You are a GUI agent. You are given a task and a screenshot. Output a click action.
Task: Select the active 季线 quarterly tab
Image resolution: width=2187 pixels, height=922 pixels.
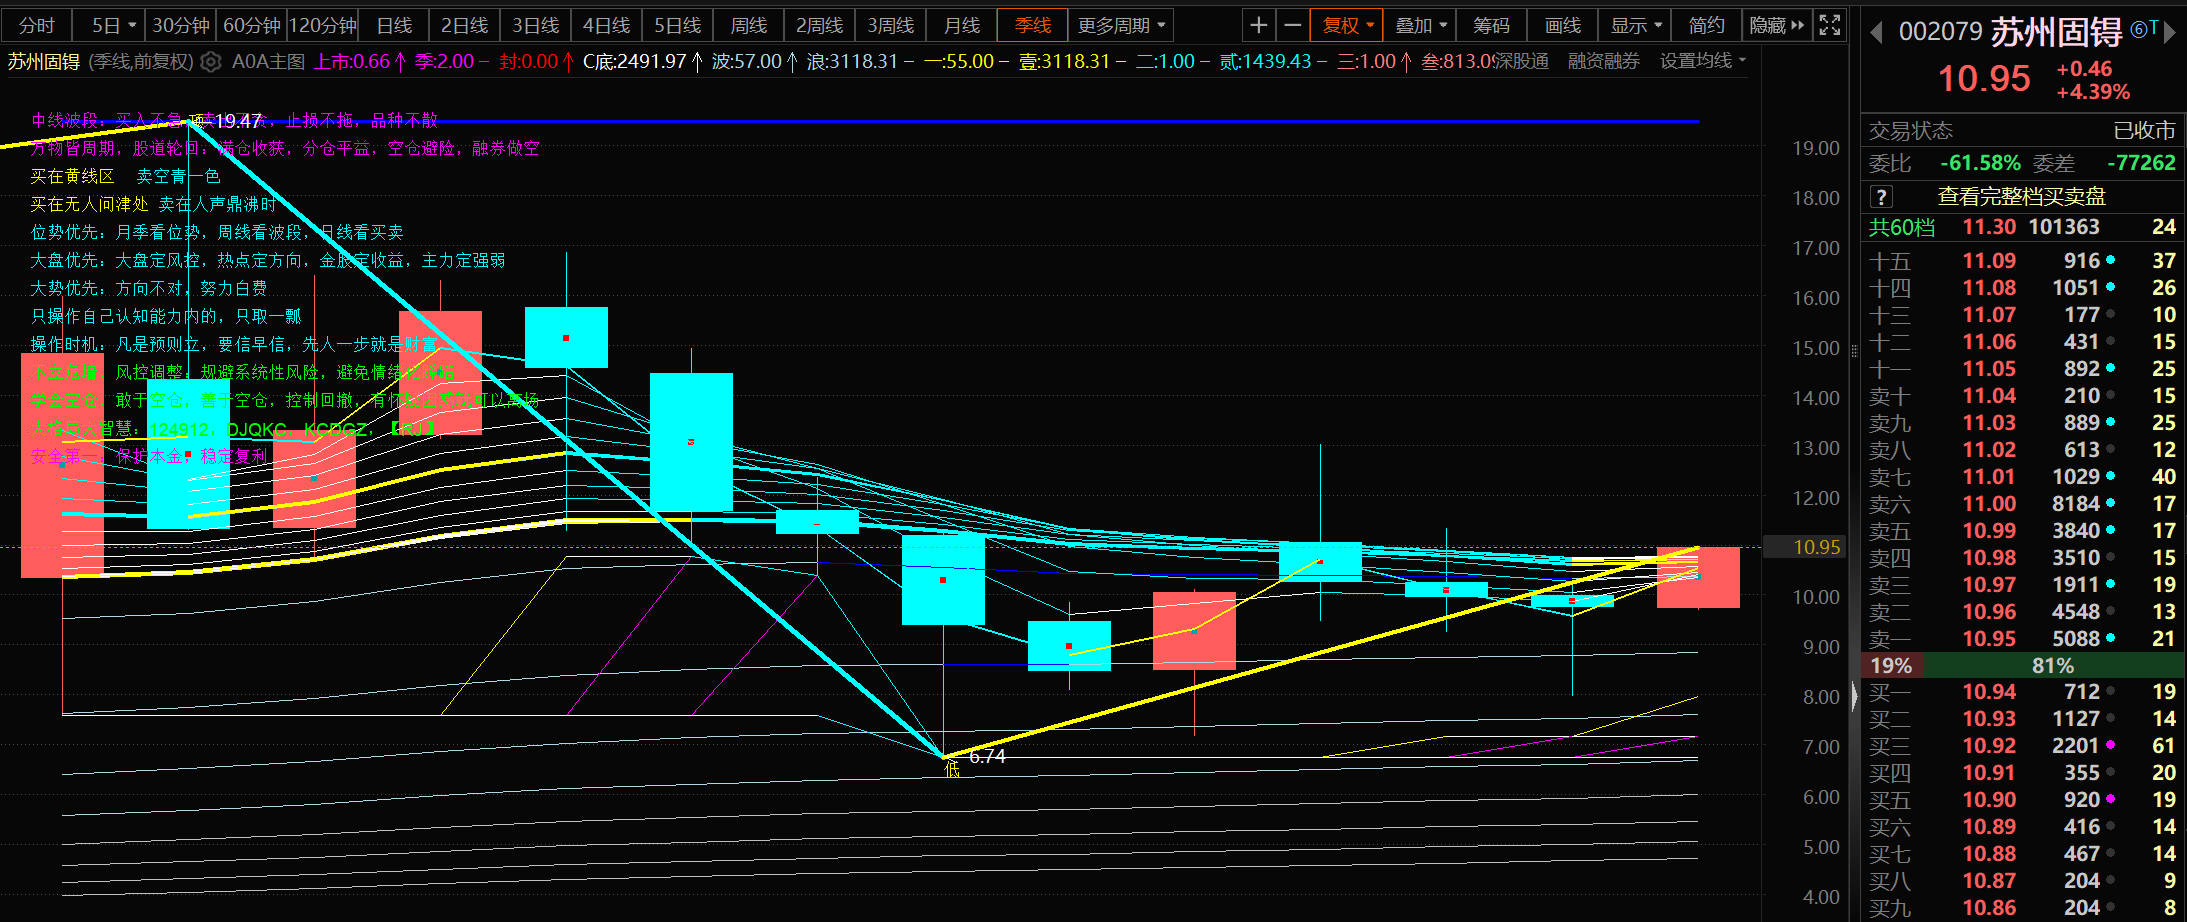click(1032, 26)
